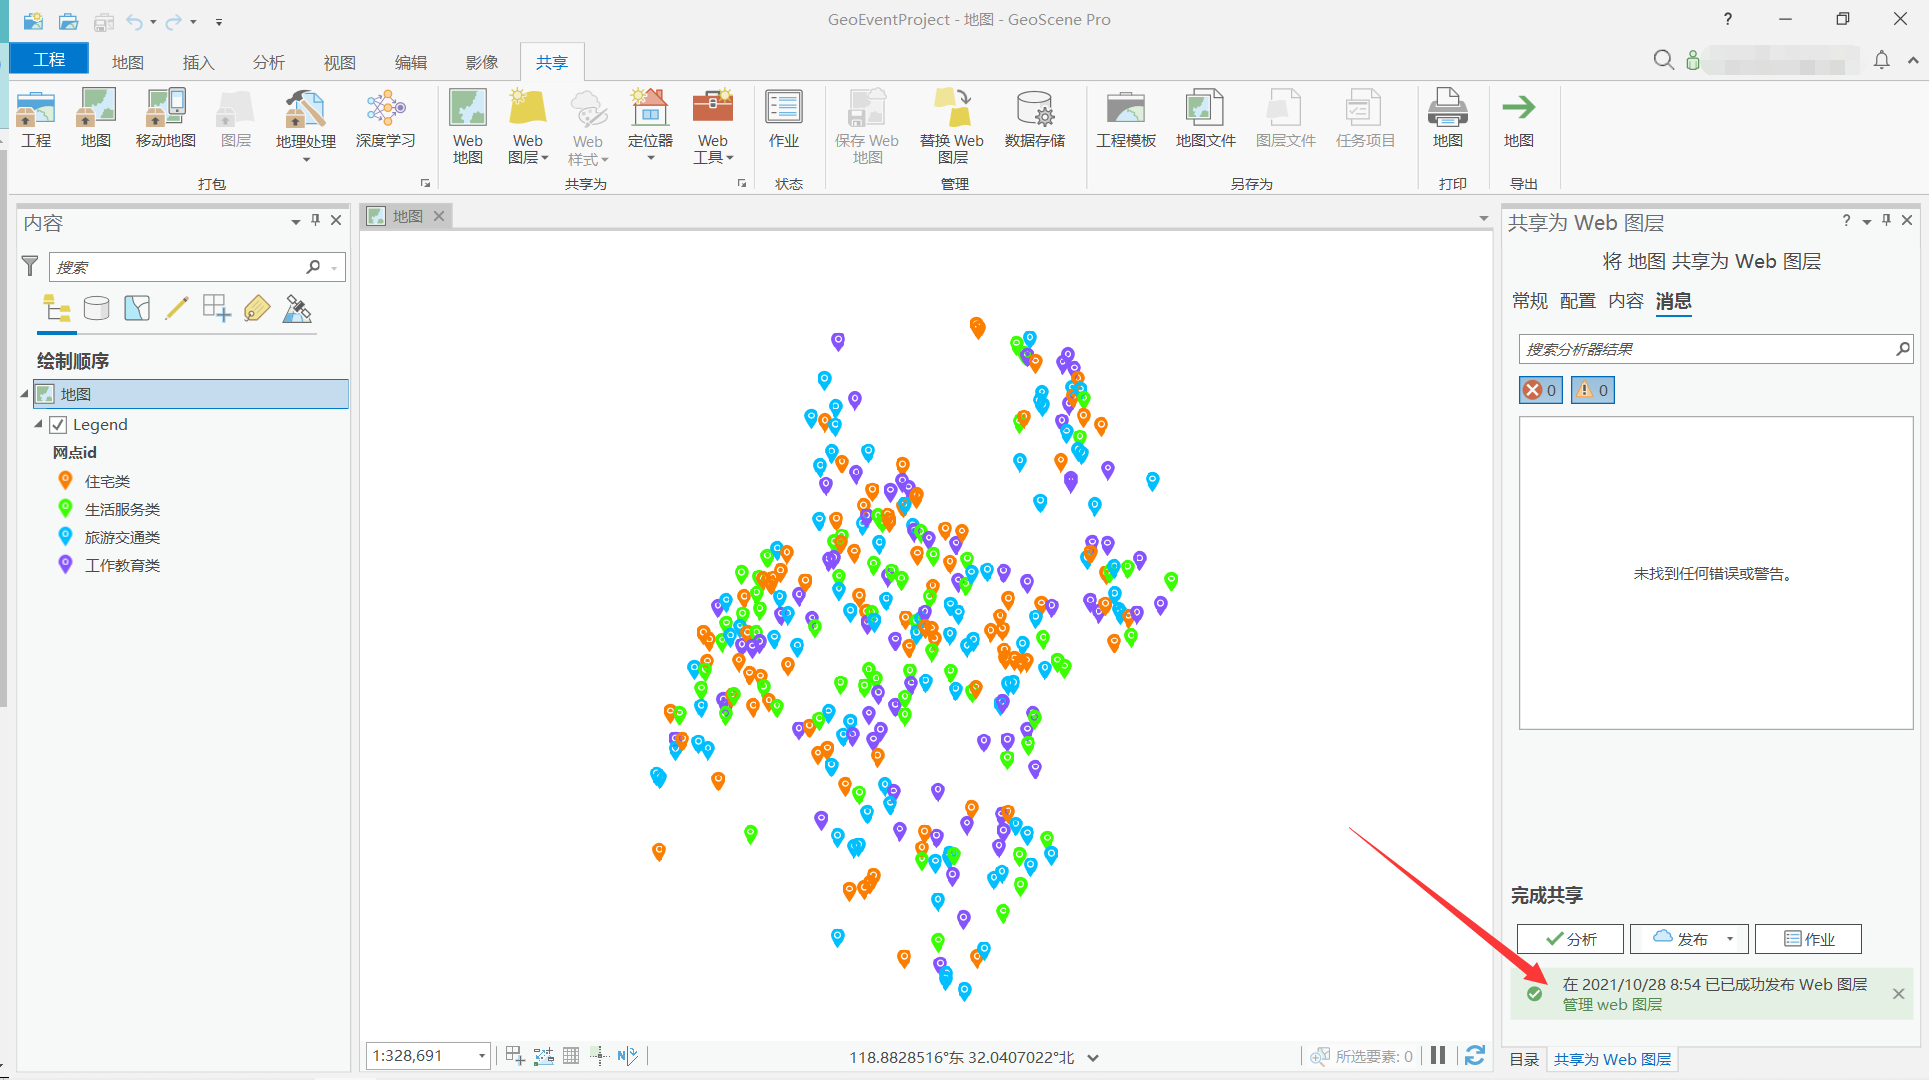
Task: Toggle visibility checkbox of Legend layer
Action: (x=58, y=424)
